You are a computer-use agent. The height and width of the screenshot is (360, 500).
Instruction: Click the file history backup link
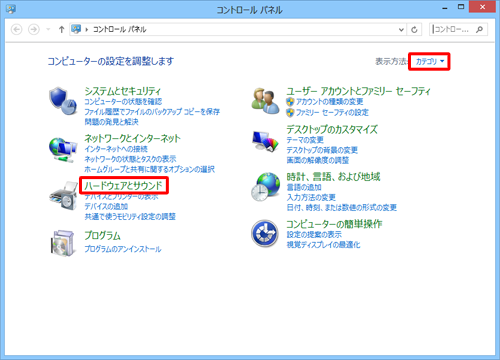(152, 112)
